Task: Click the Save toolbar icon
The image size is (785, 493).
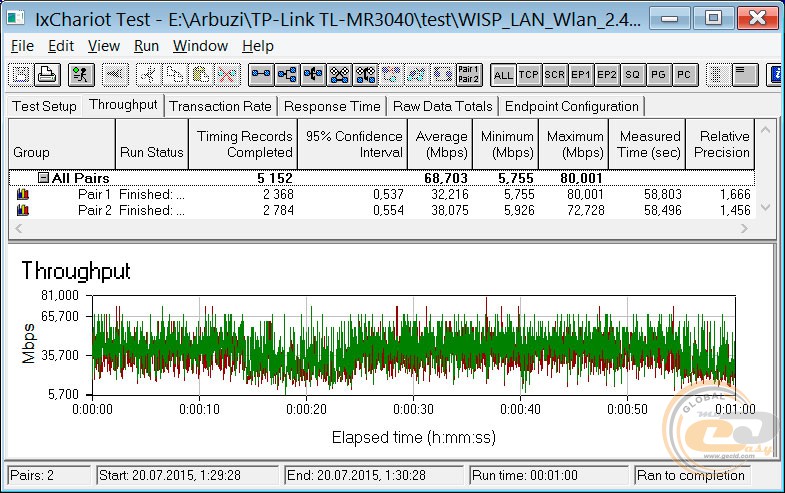Action: point(21,75)
